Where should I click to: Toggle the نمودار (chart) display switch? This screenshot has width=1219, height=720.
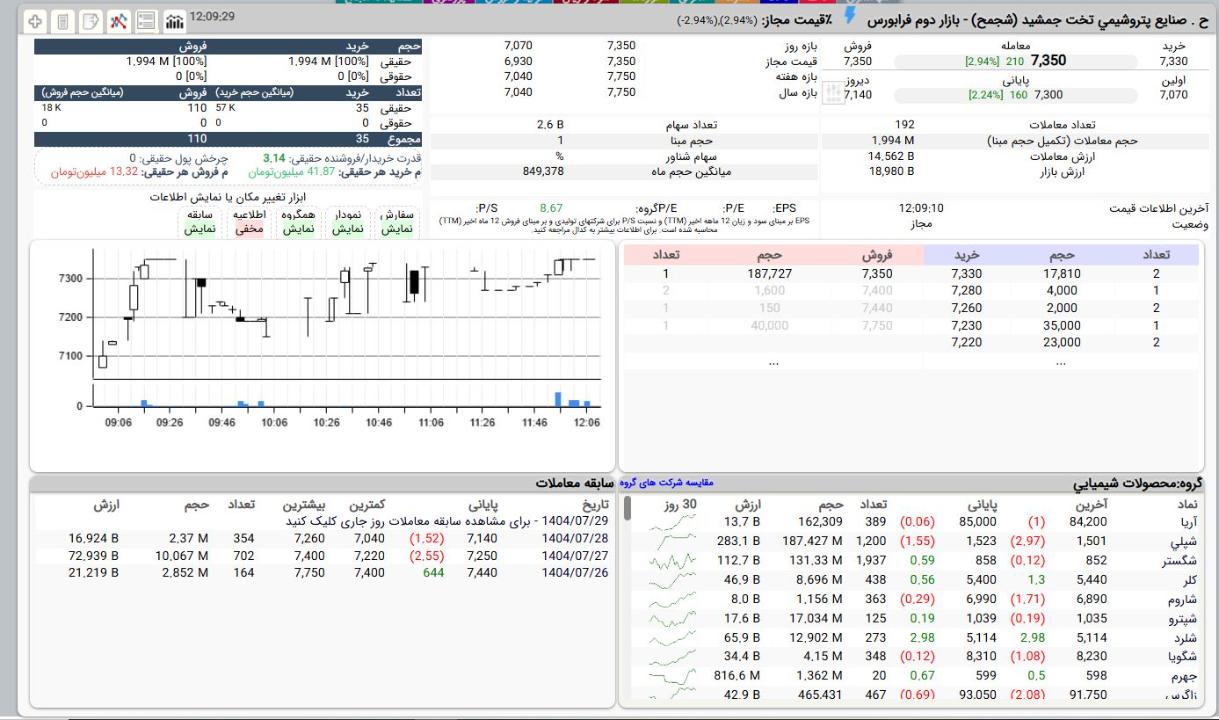[346, 222]
